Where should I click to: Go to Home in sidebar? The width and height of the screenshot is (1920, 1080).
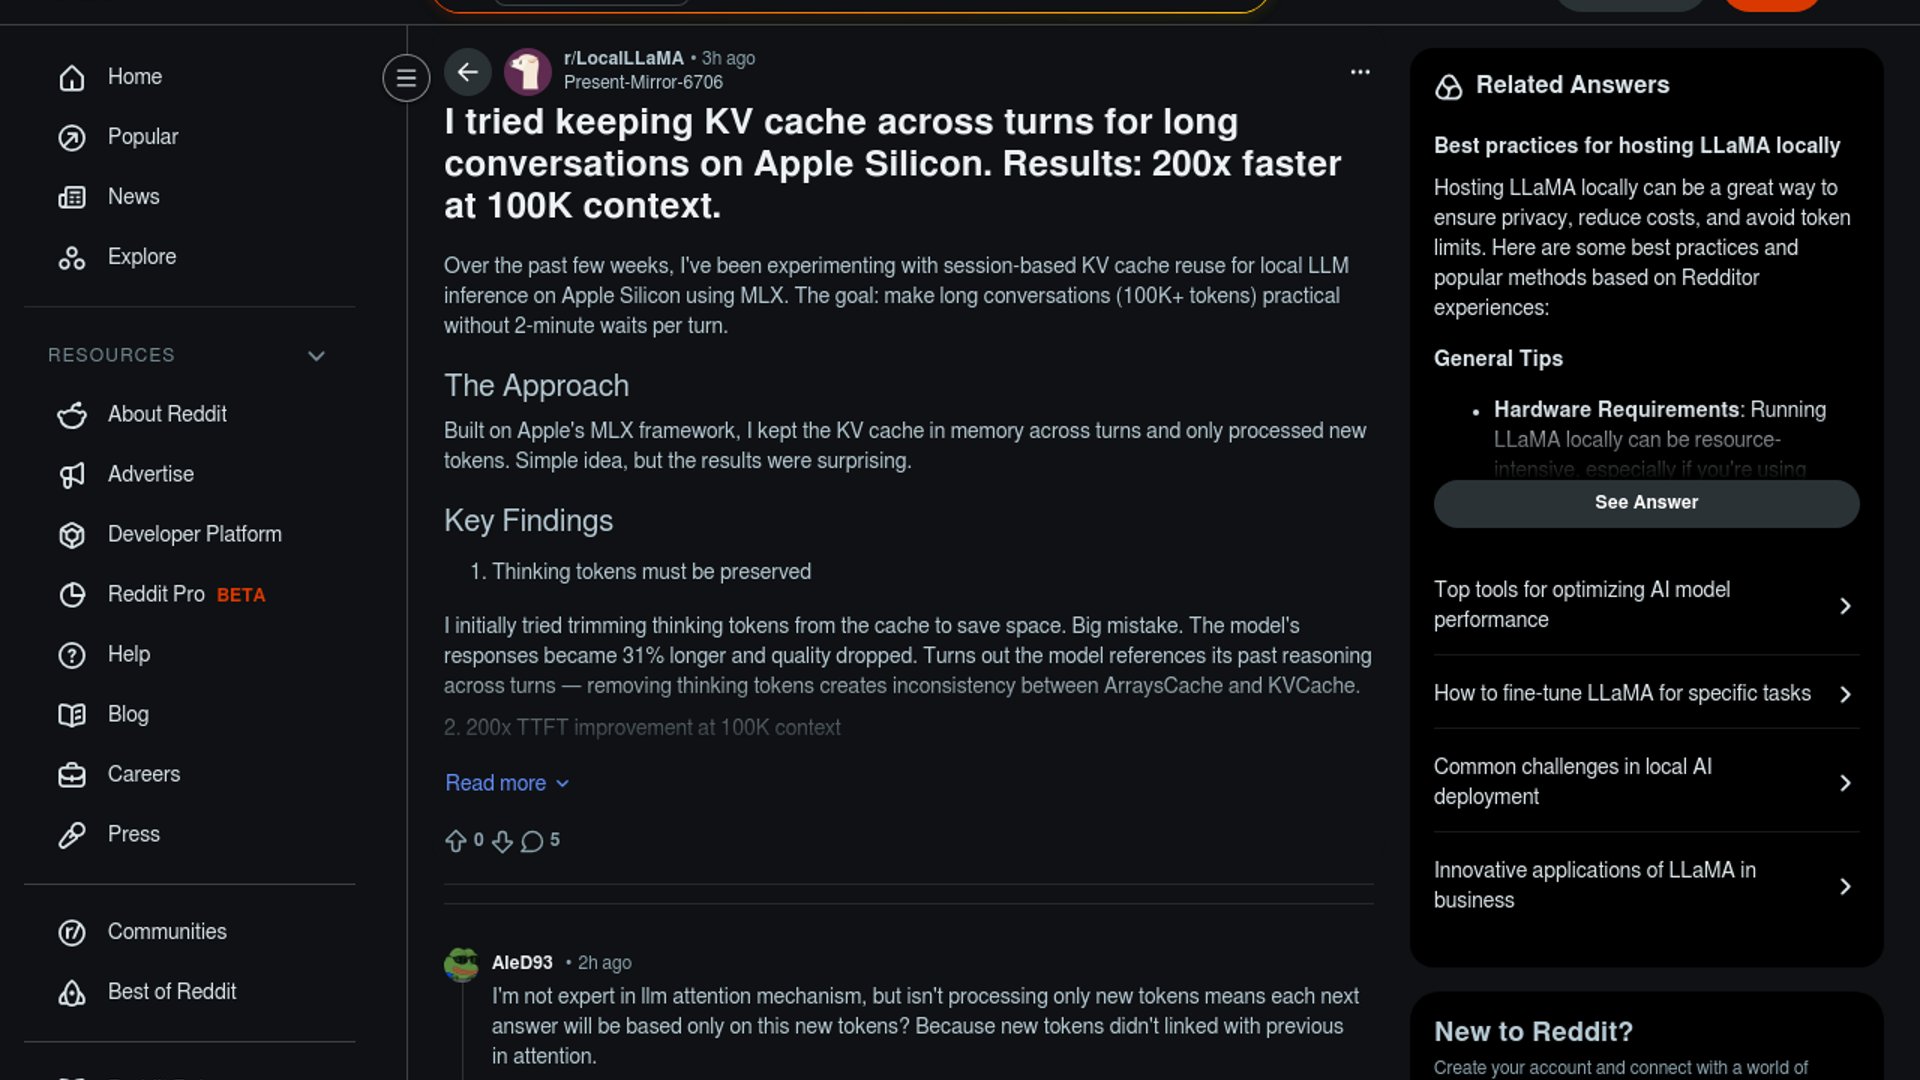(x=134, y=77)
